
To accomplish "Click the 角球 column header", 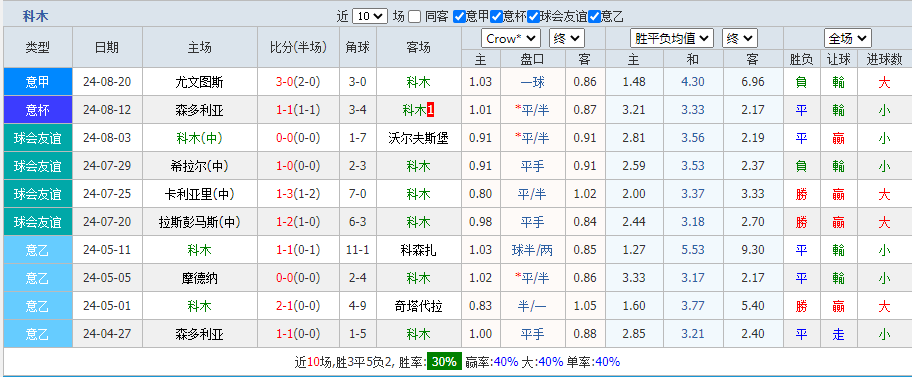I will [358, 48].
